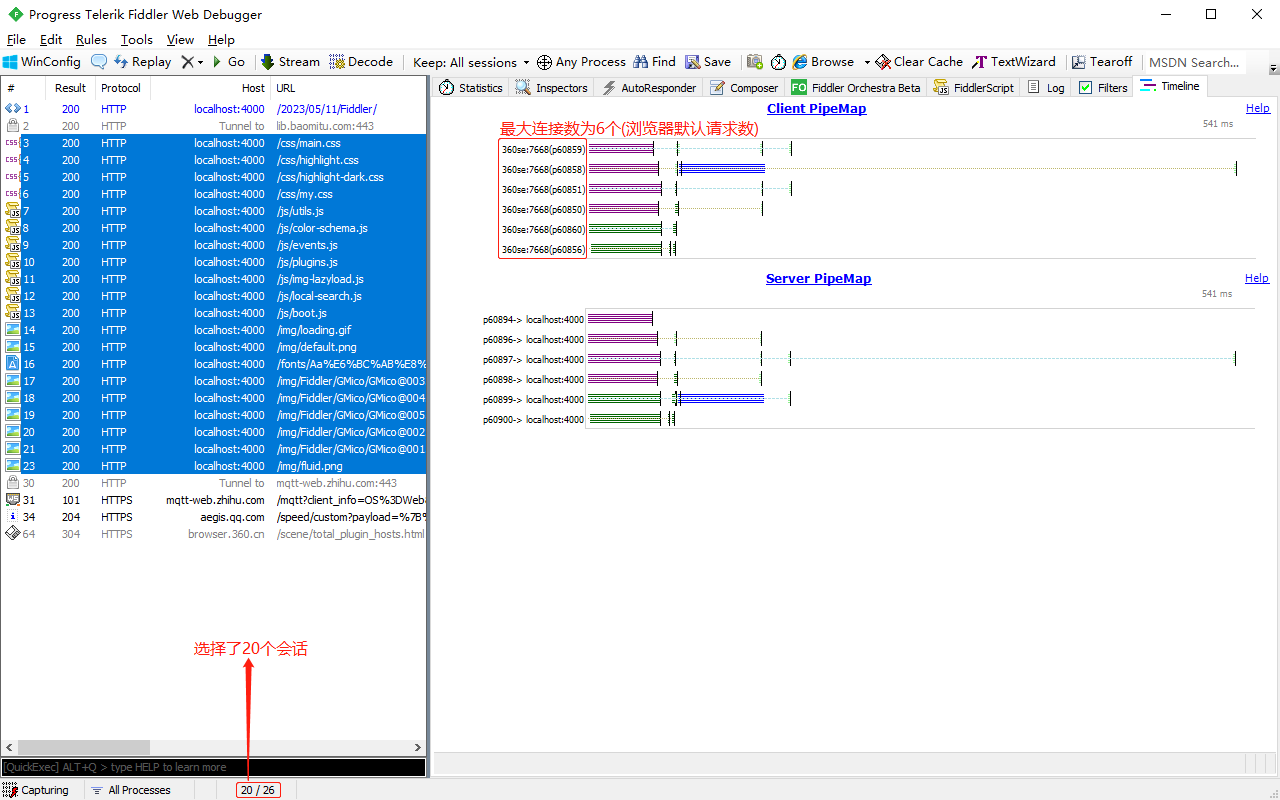Open WinConfig tool
1280x800 pixels.
(x=42, y=62)
